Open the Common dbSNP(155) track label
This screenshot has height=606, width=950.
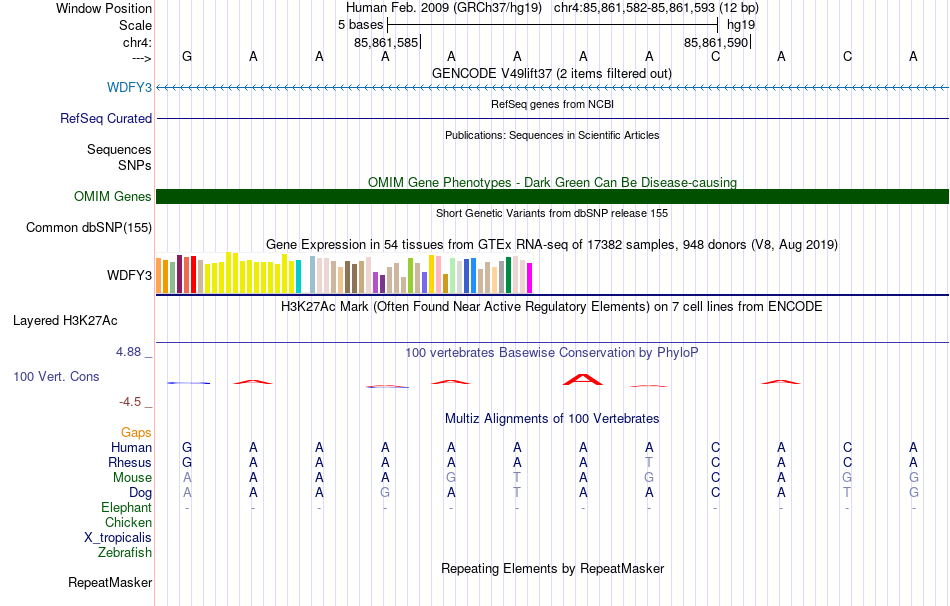[x=88, y=227]
